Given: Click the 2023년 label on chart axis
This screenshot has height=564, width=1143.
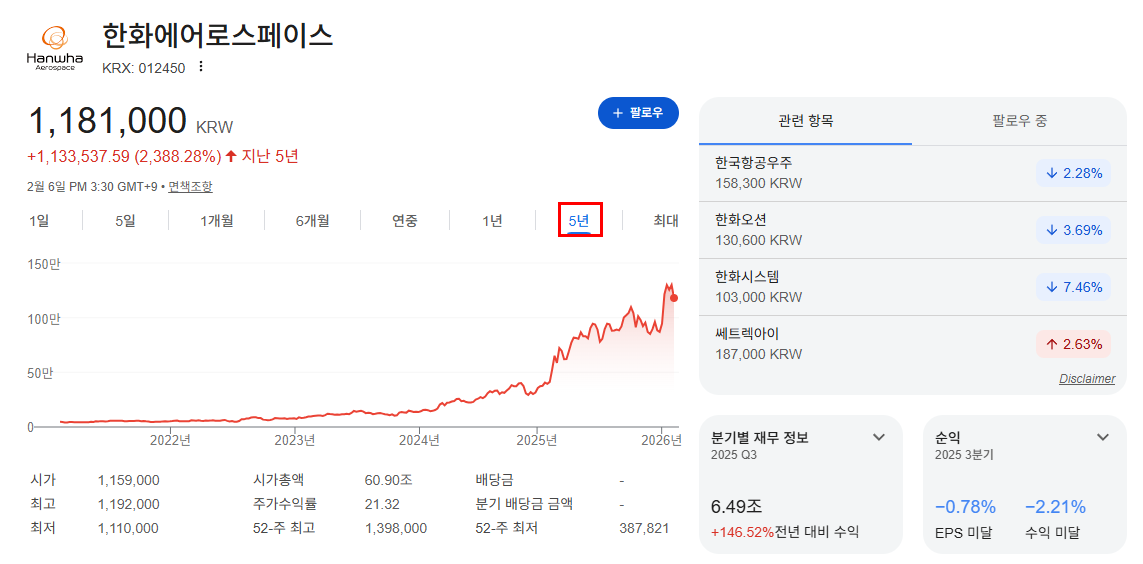Looking at the screenshot, I should [x=294, y=440].
